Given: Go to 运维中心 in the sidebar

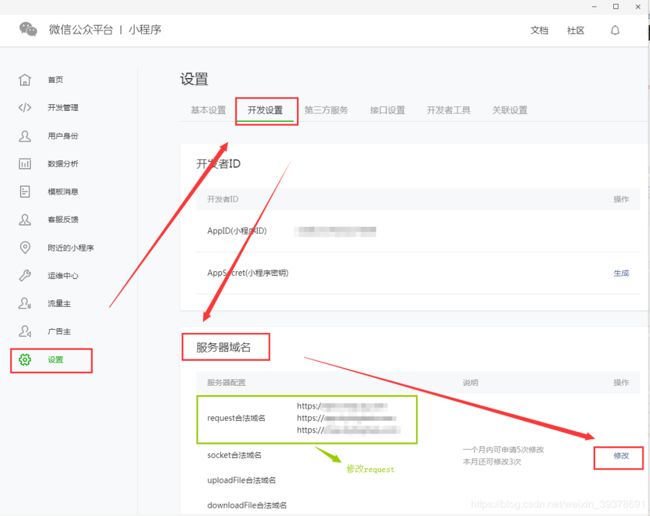Looking at the screenshot, I should [63, 276].
